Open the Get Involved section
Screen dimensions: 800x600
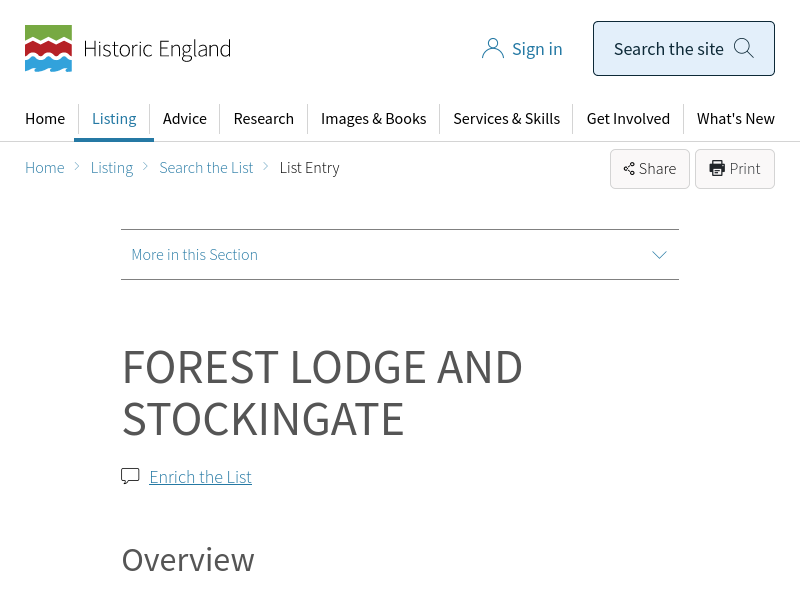point(628,119)
